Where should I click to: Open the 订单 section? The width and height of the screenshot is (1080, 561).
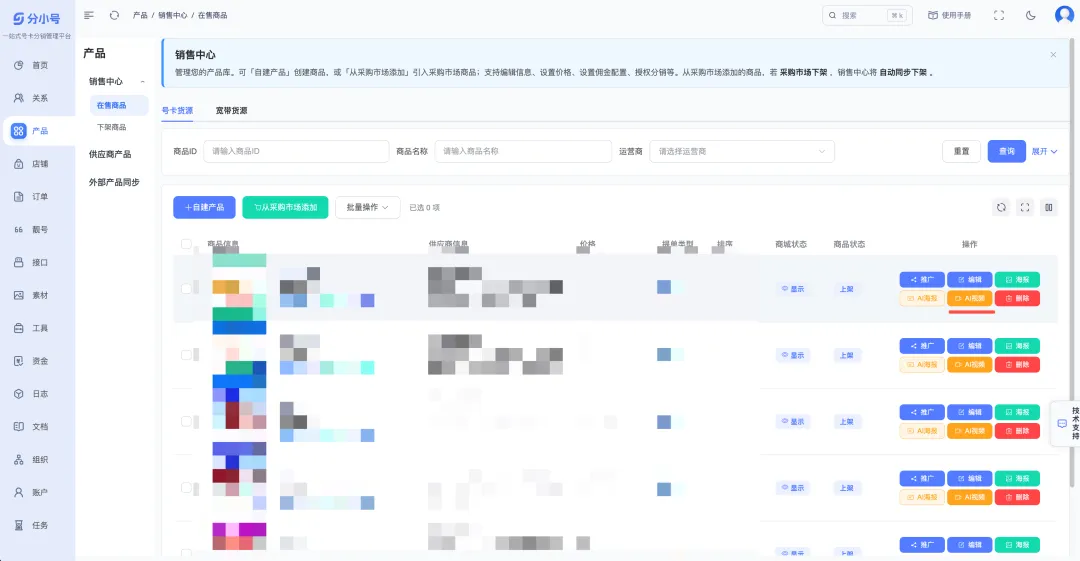[x=38, y=196]
